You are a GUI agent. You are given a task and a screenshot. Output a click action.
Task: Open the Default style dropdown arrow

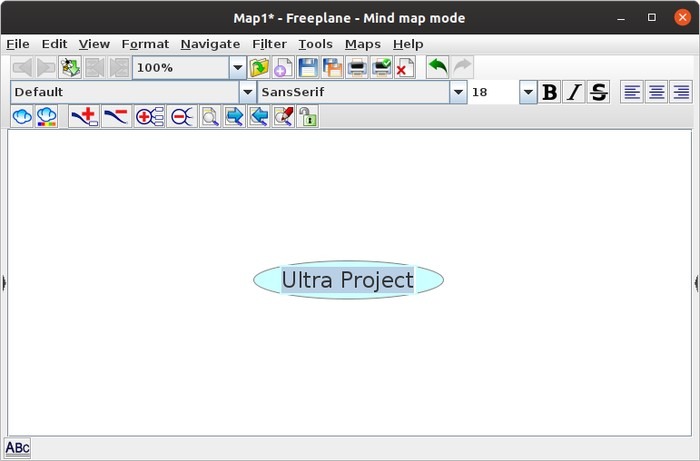point(248,92)
